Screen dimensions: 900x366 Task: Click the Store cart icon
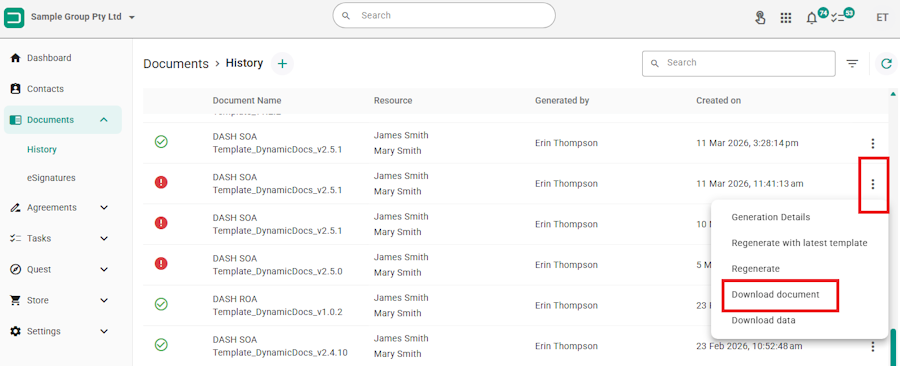click(x=15, y=300)
